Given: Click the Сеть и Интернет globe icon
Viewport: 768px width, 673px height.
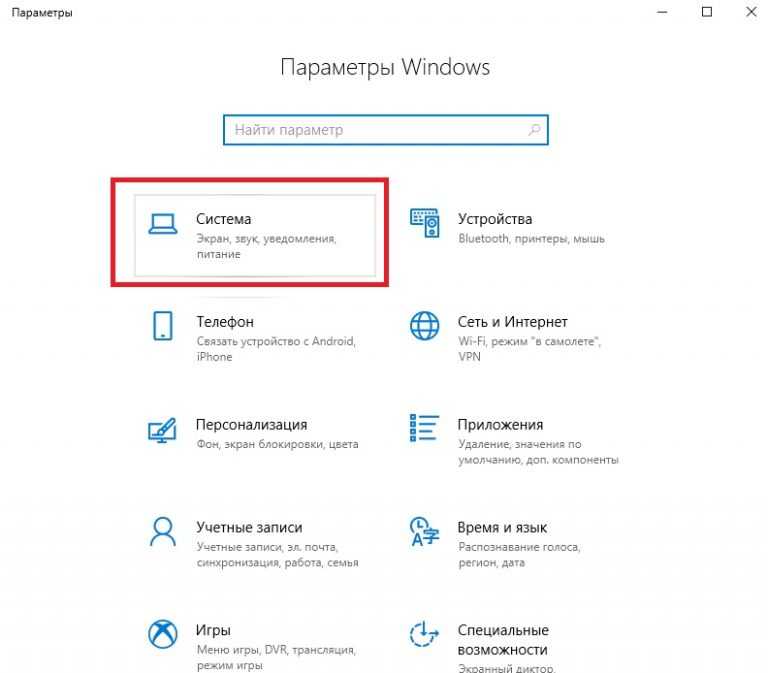Looking at the screenshot, I should pyautogui.click(x=425, y=326).
